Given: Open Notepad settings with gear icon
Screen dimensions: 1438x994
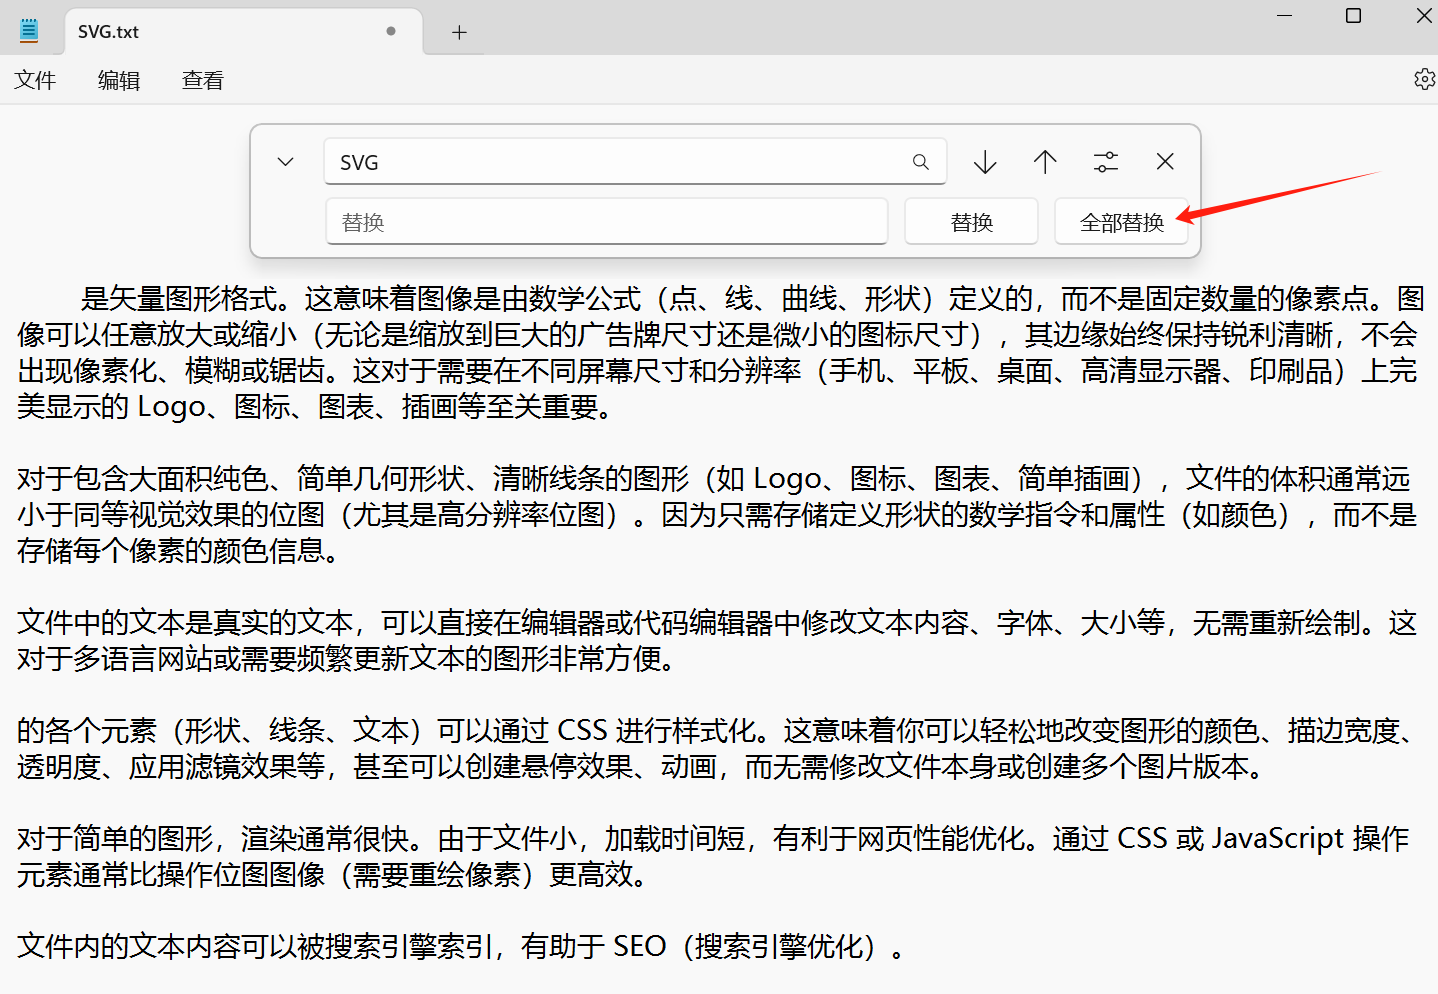Looking at the screenshot, I should (1424, 79).
